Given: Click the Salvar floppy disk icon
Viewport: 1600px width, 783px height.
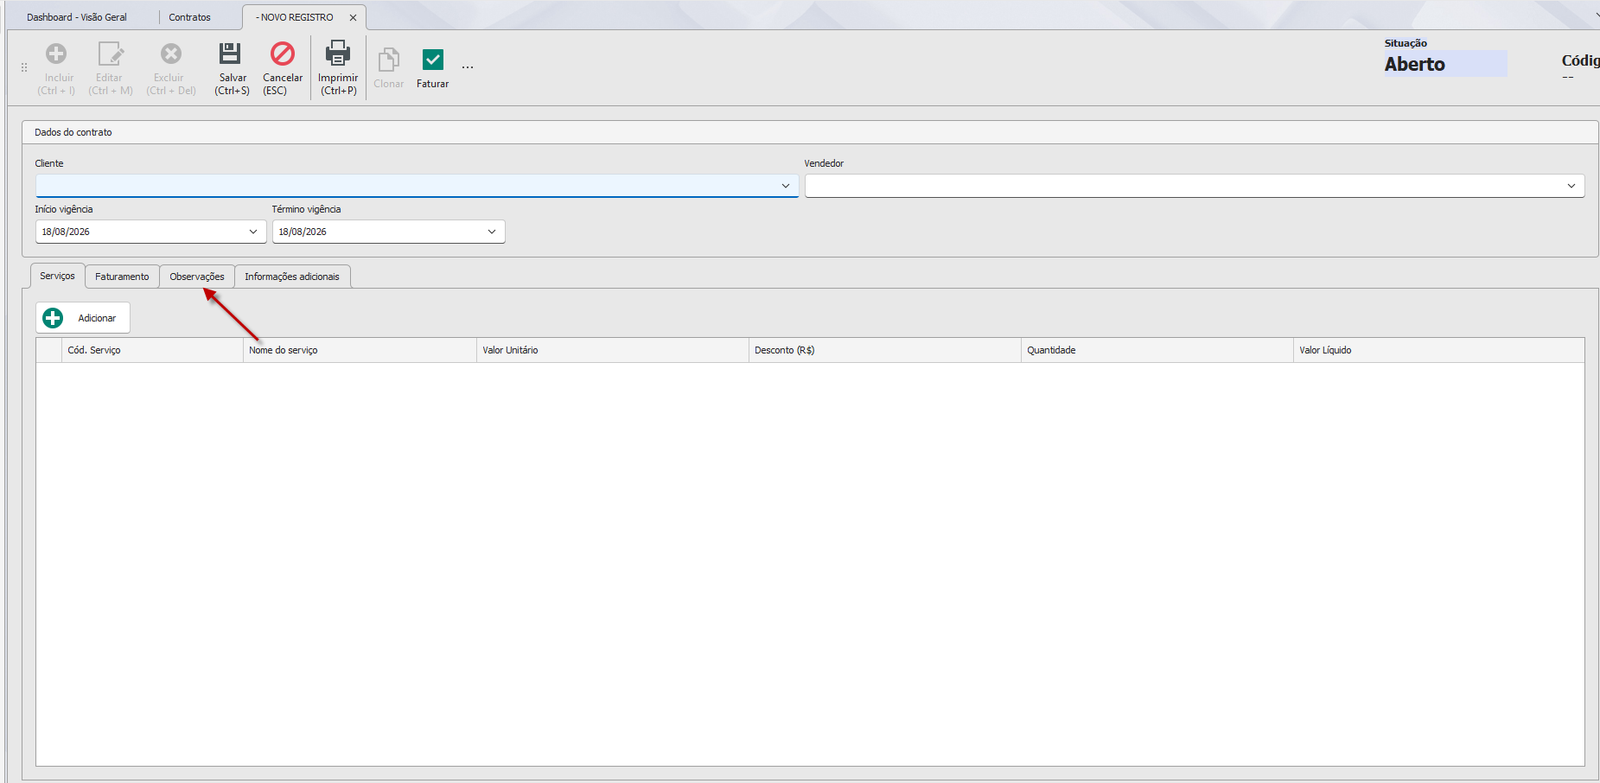Looking at the screenshot, I should pos(230,53).
